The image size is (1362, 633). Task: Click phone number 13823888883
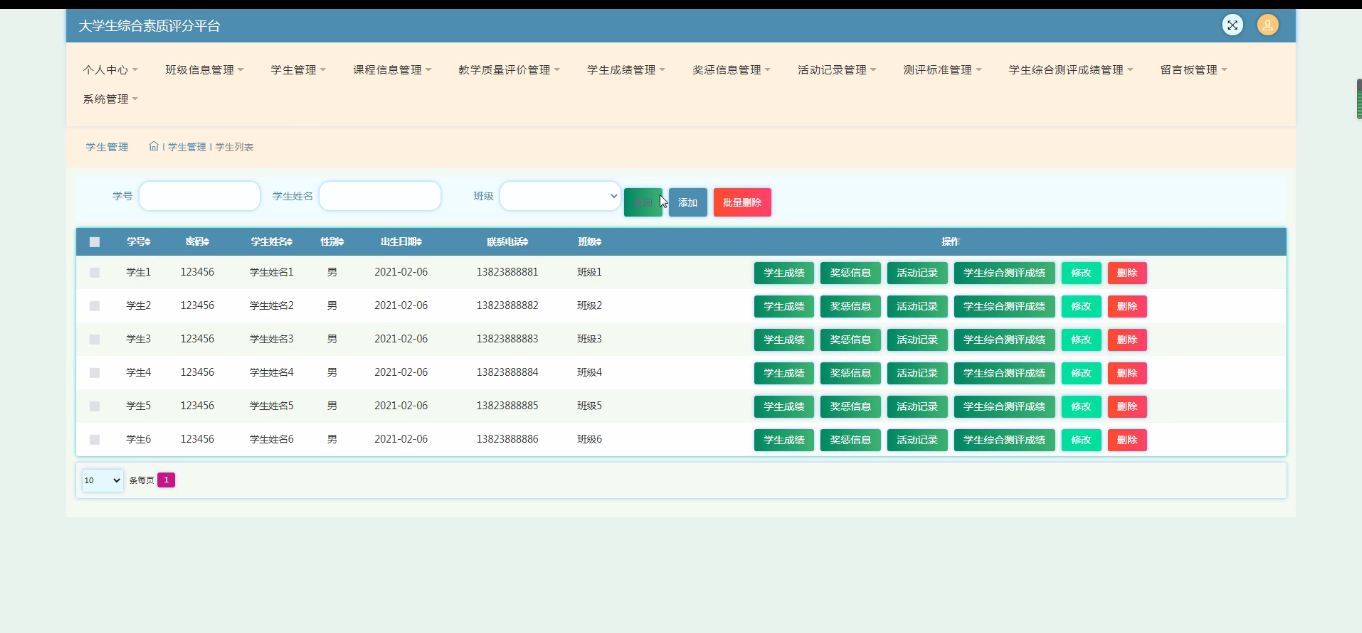tap(507, 339)
